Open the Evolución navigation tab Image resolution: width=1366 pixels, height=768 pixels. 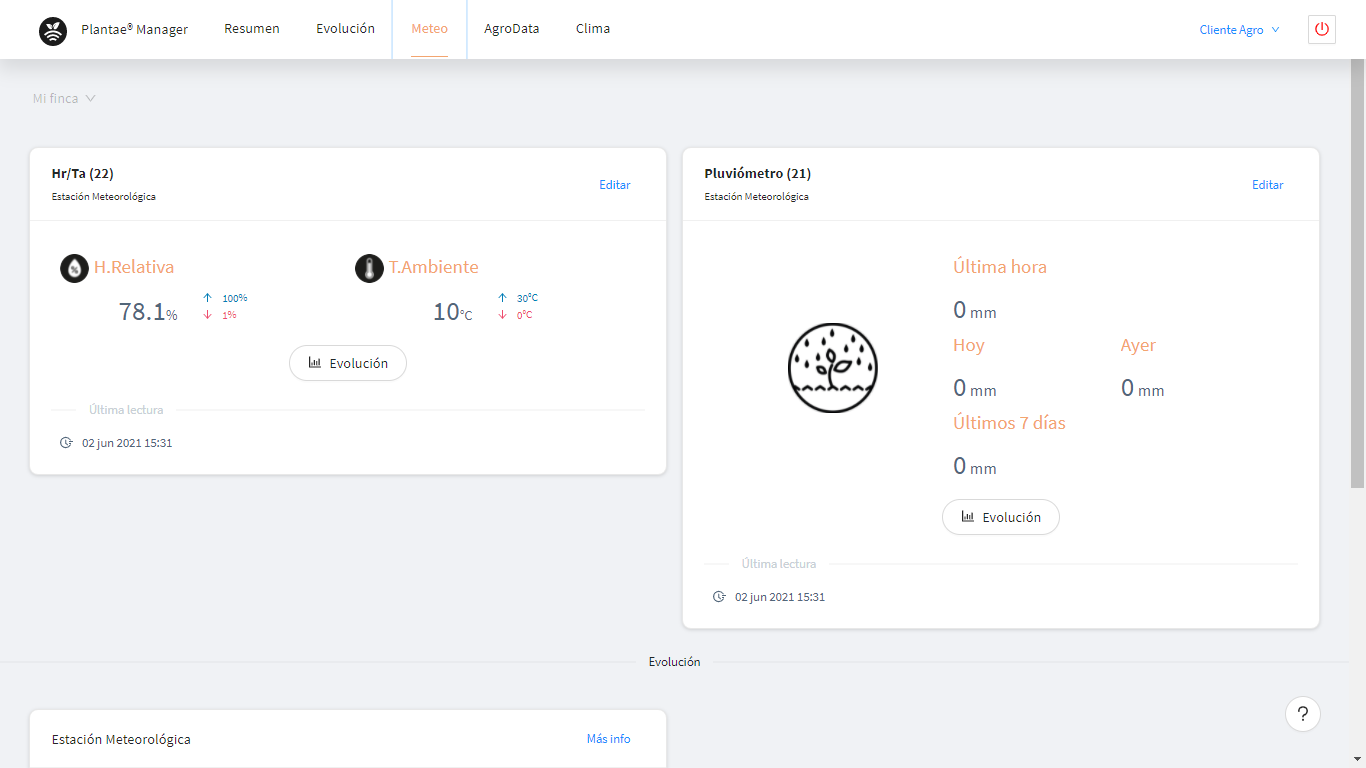tap(345, 29)
